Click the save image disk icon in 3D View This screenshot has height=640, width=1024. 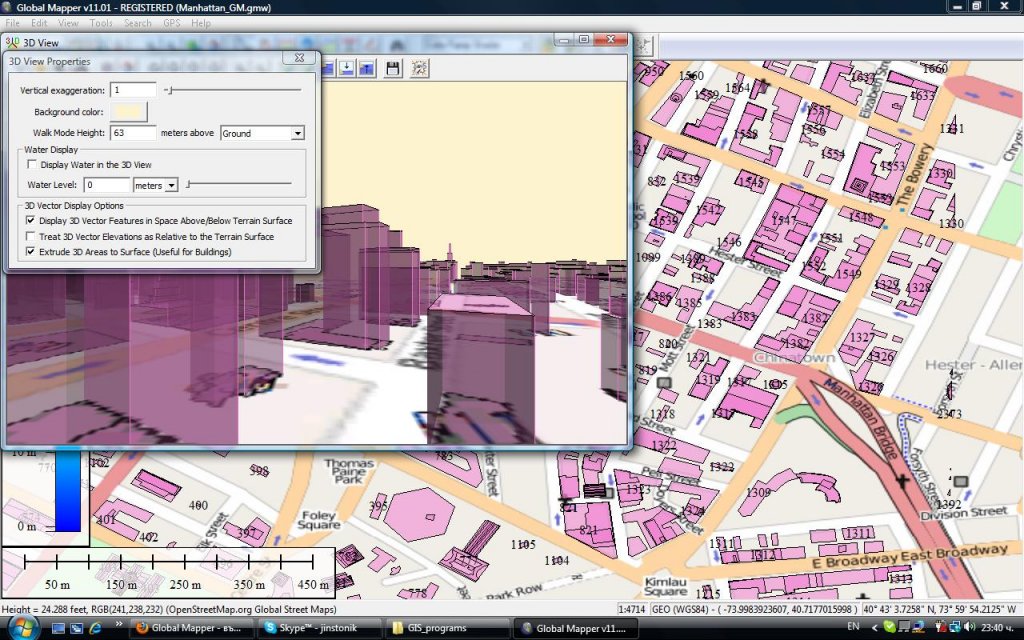tap(393, 68)
